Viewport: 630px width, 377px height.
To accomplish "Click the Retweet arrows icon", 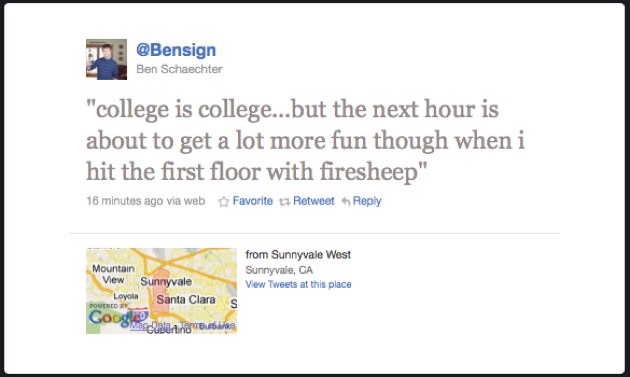I will click(284, 202).
